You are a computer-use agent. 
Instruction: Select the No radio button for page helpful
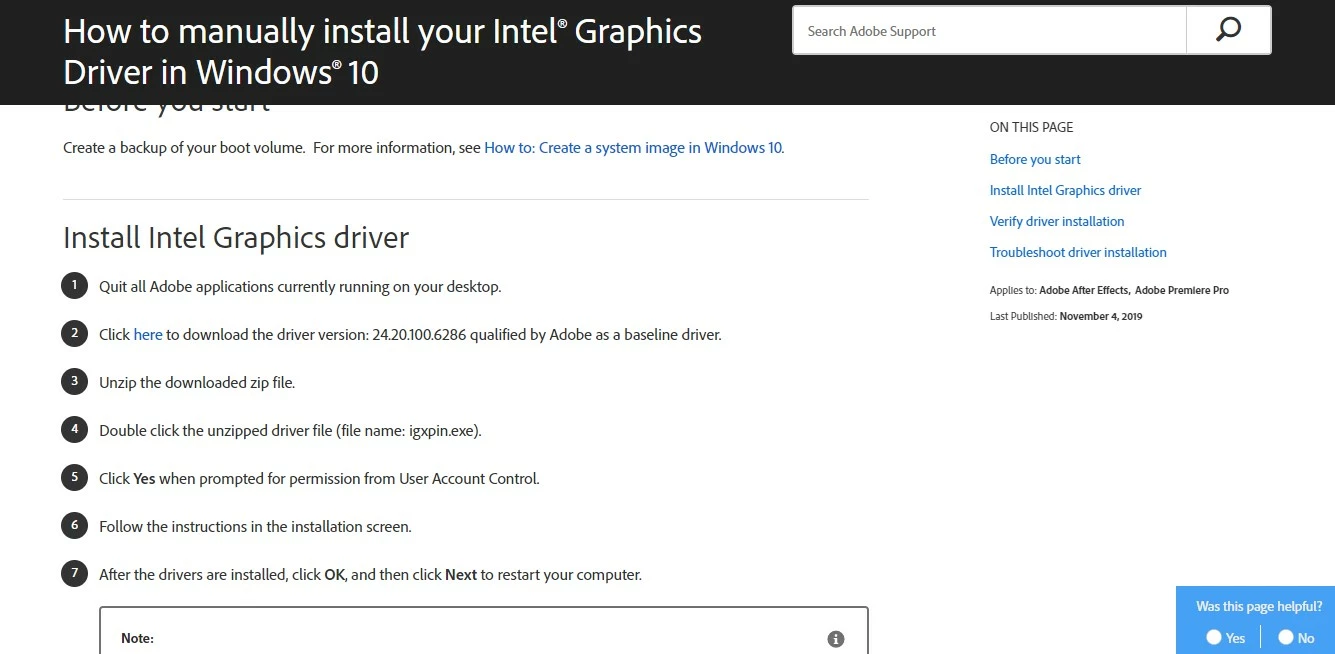click(x=1286, y=637)
